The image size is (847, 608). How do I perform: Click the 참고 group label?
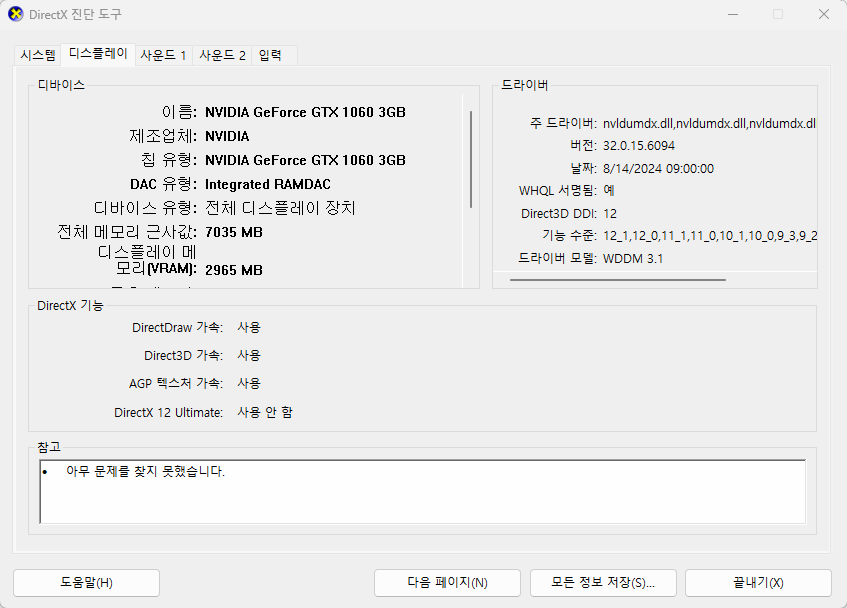pos(49,447)
